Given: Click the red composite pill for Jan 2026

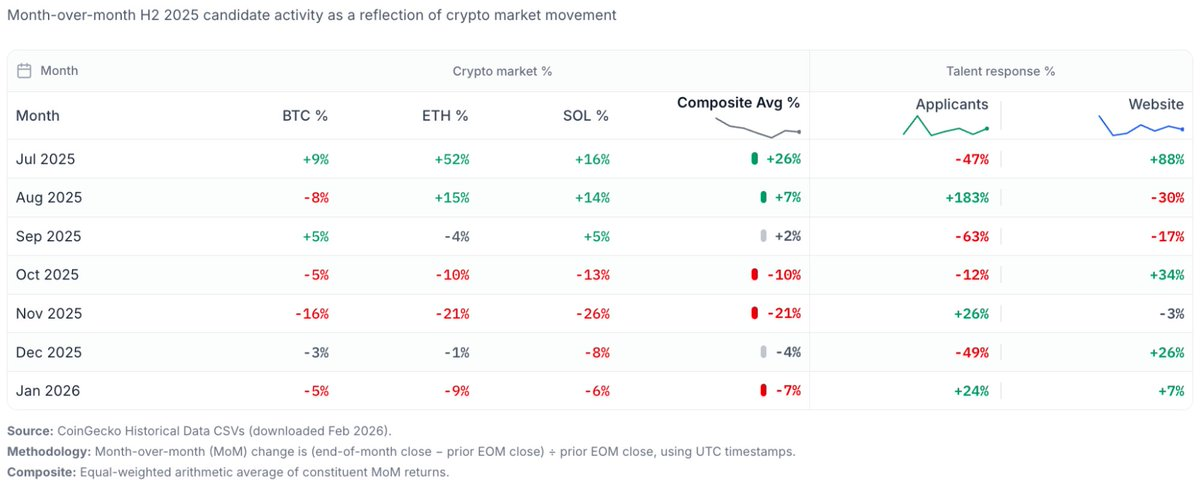Looking at the screenshot, I should 763,390.
